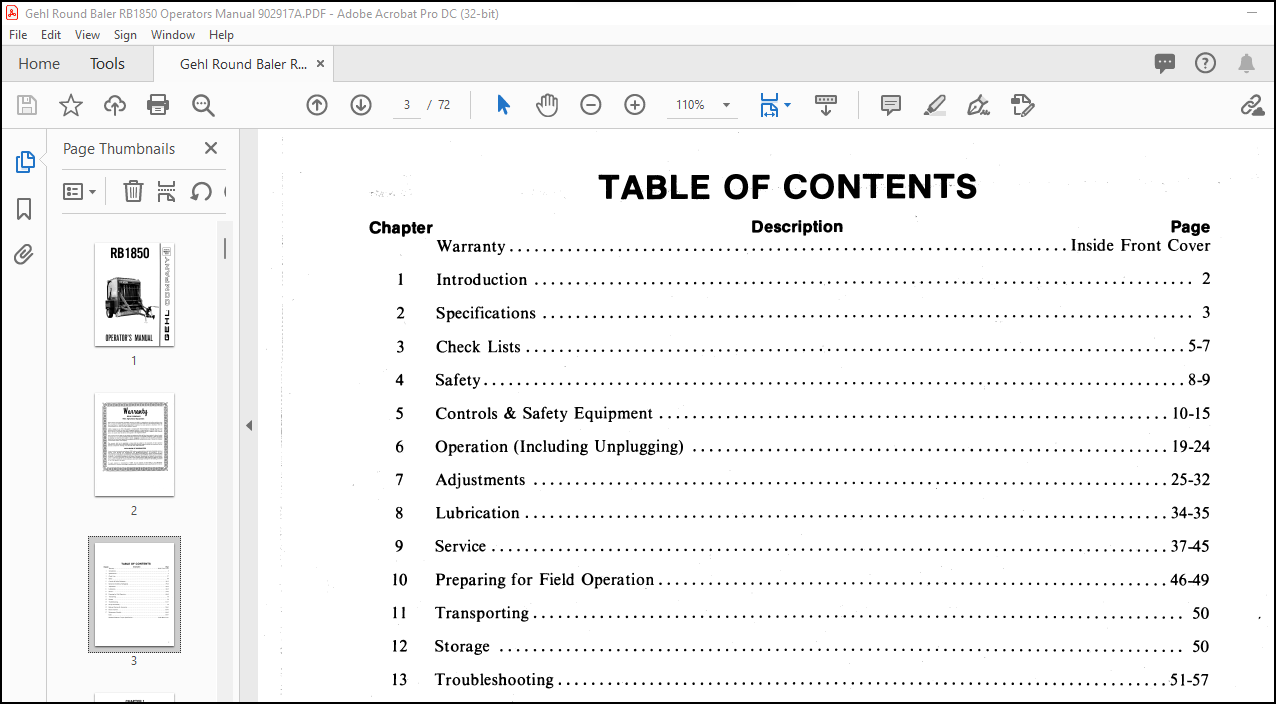This screenshot has width=1276, height=704.
Task: Open the Bookmarks panel in sidebar
Action: click(25, 209)
